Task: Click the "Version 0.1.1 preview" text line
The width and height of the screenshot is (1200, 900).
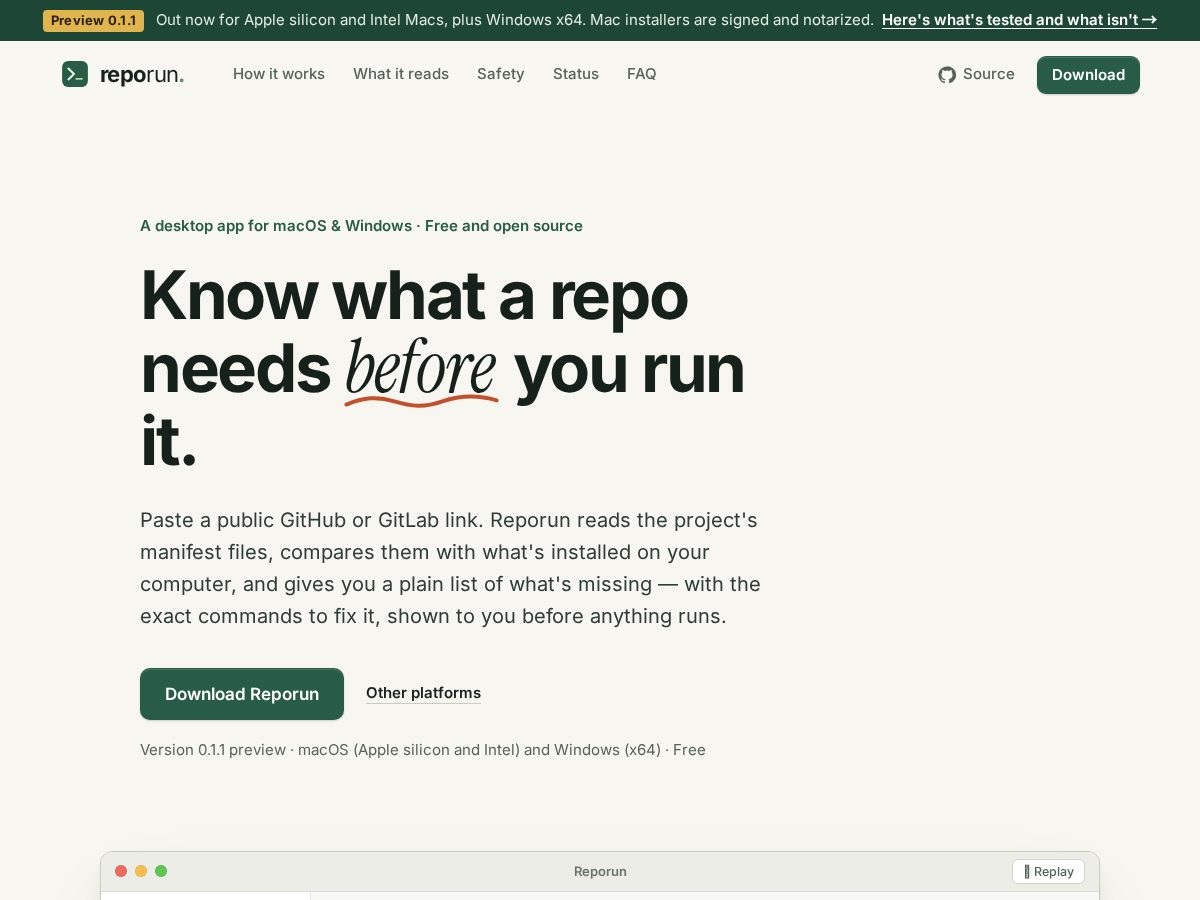Action: [x=423, y=750]
